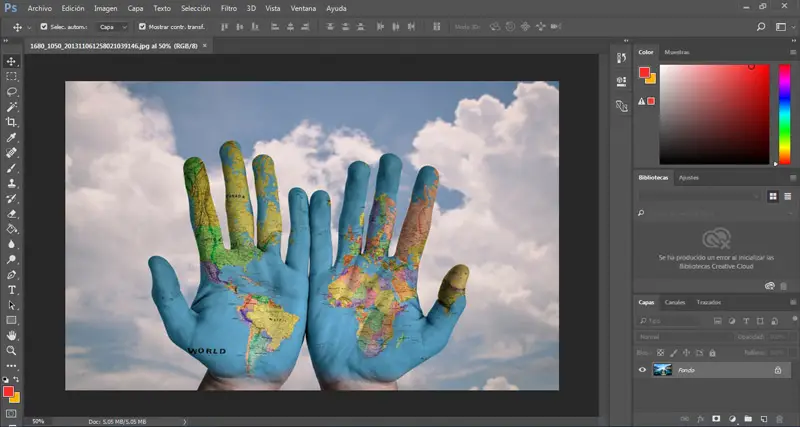The image size is (800, 427).
Task: Select the Move tool in the toolbox
Action: [12, 61]
